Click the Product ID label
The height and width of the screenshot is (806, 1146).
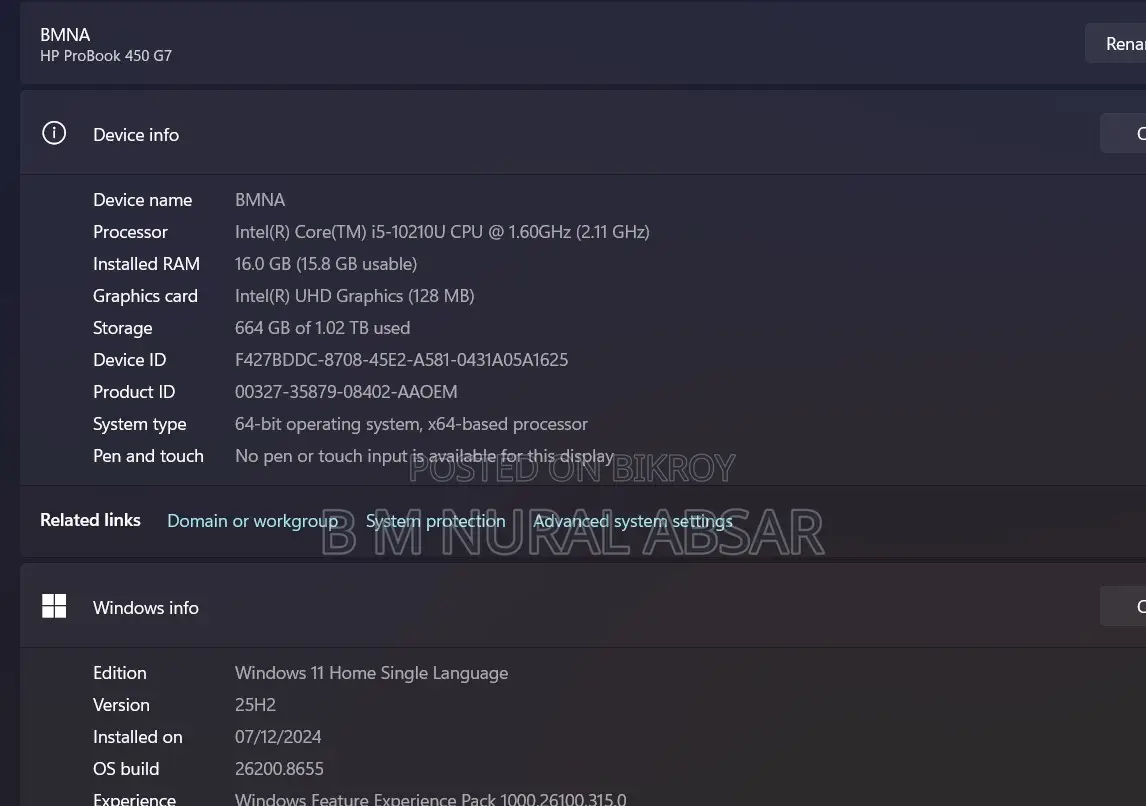(x=134, y=392)
